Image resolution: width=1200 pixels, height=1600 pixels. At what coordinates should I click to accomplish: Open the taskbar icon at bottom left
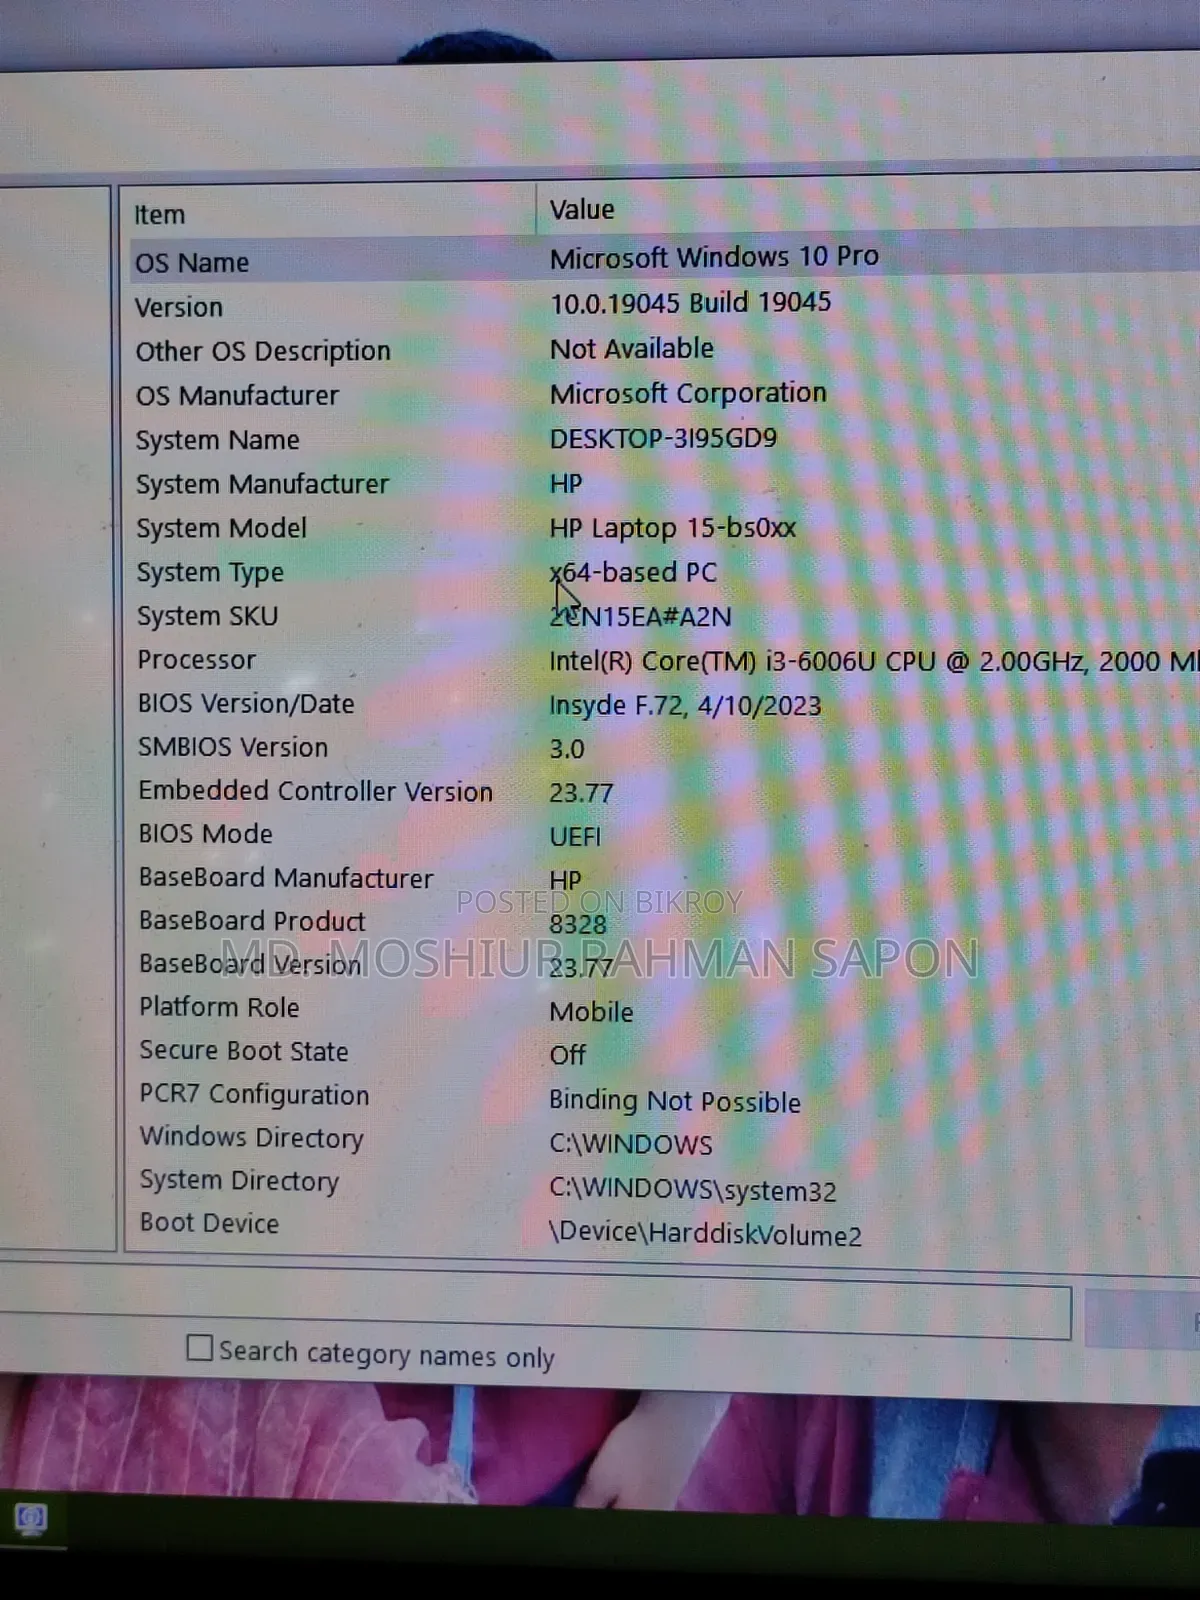click(x=31, y=1519)
